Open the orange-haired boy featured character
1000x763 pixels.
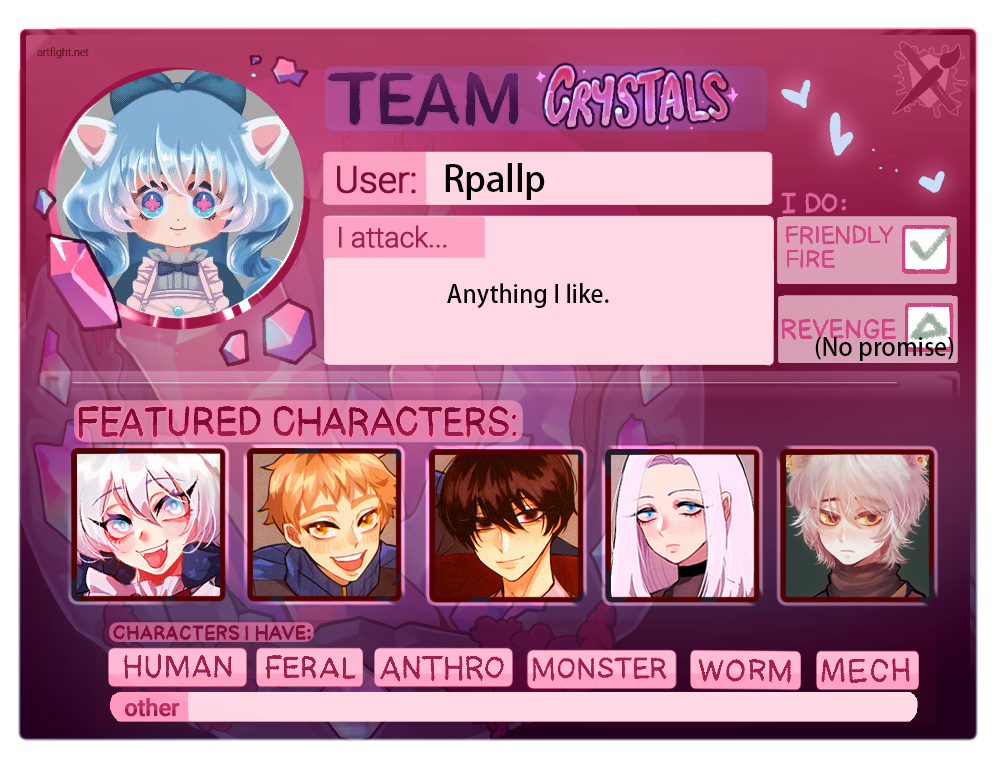click(324, 525)
